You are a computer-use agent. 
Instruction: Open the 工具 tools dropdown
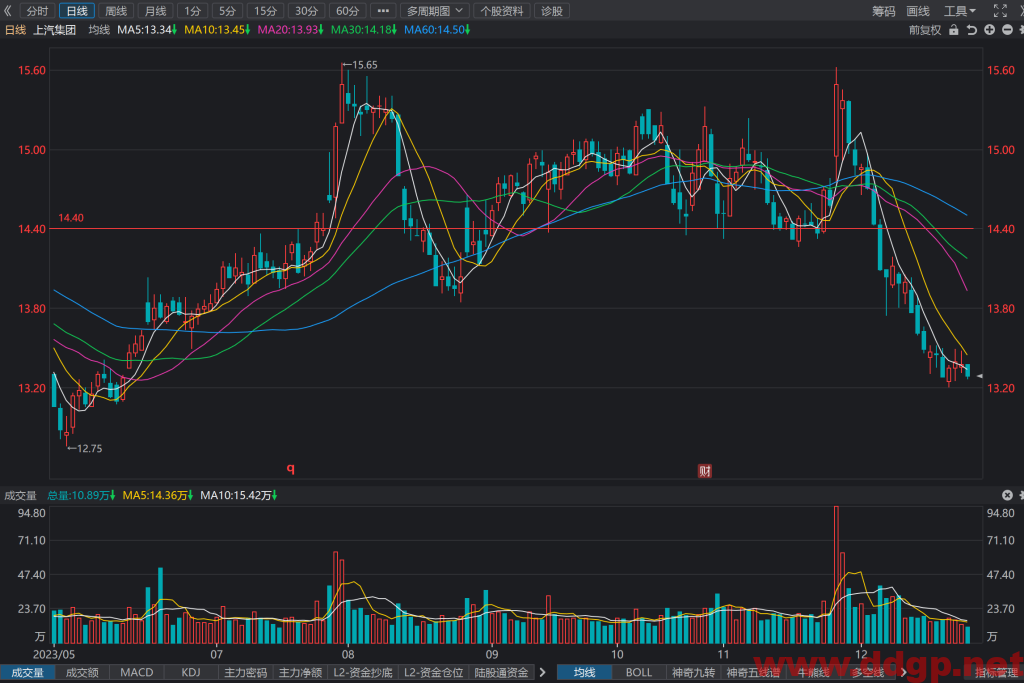(x=959, y=10)
